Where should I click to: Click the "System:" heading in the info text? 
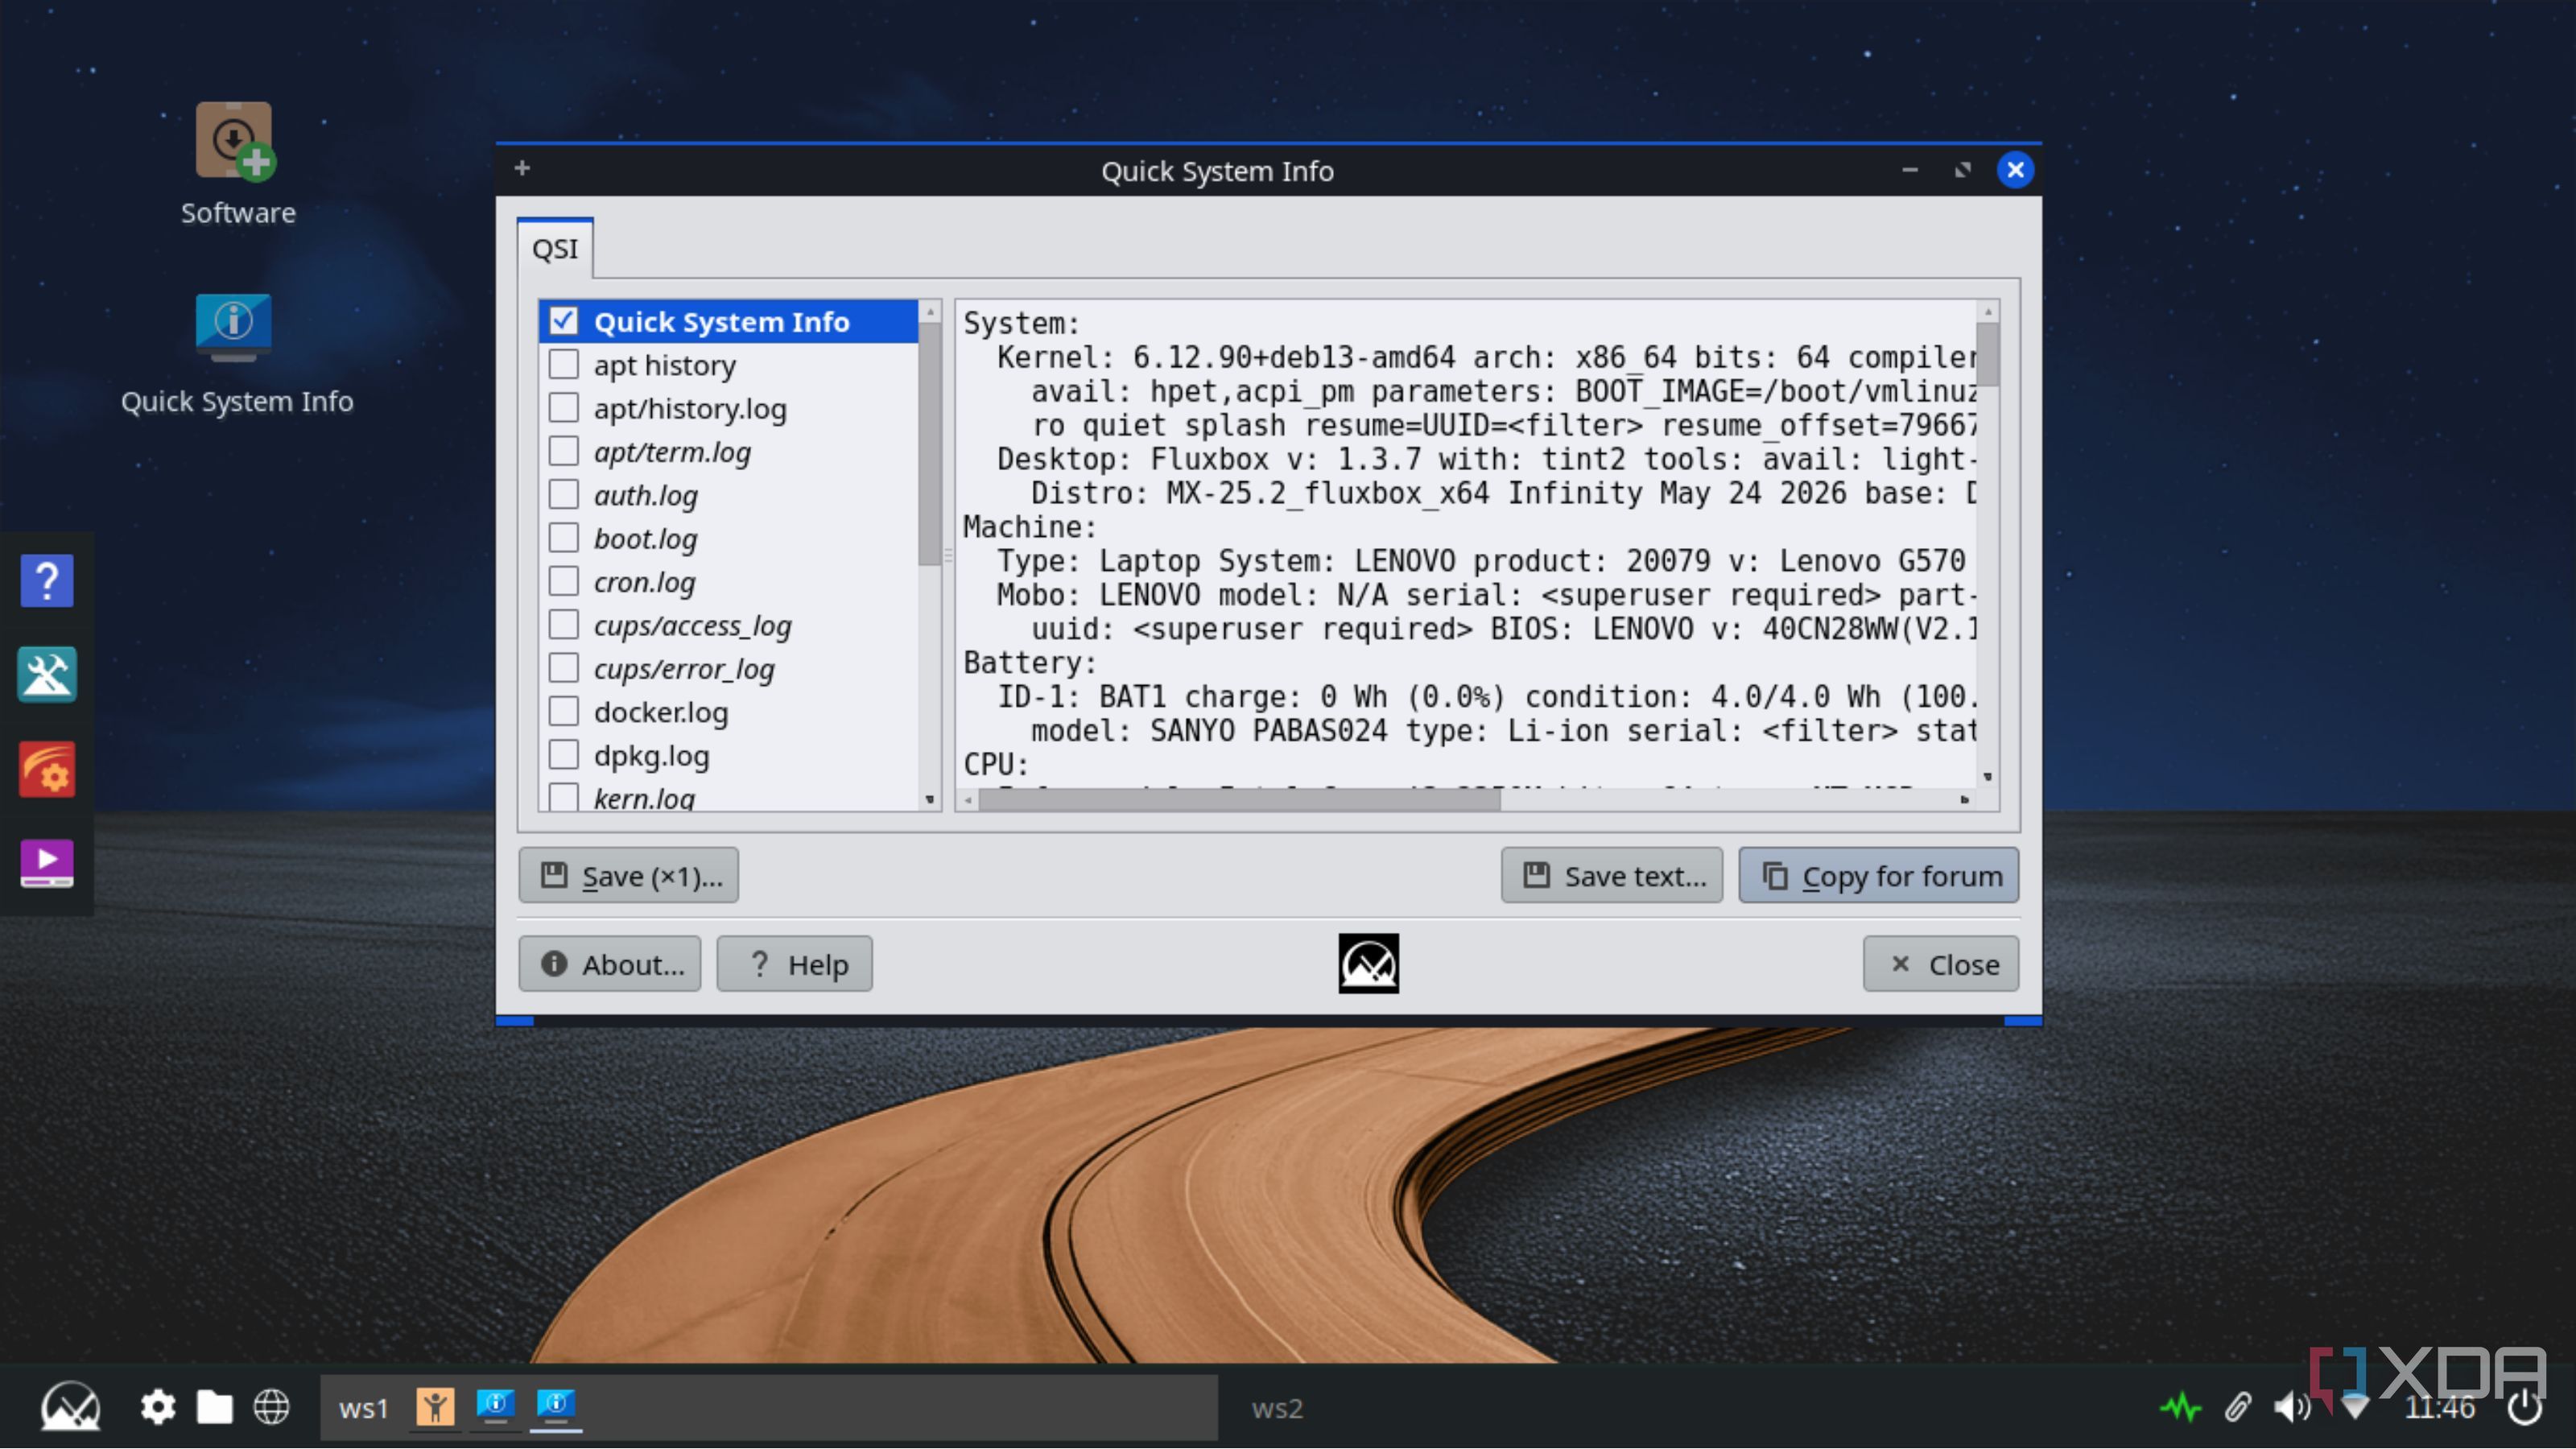(x=1021, y=323)
